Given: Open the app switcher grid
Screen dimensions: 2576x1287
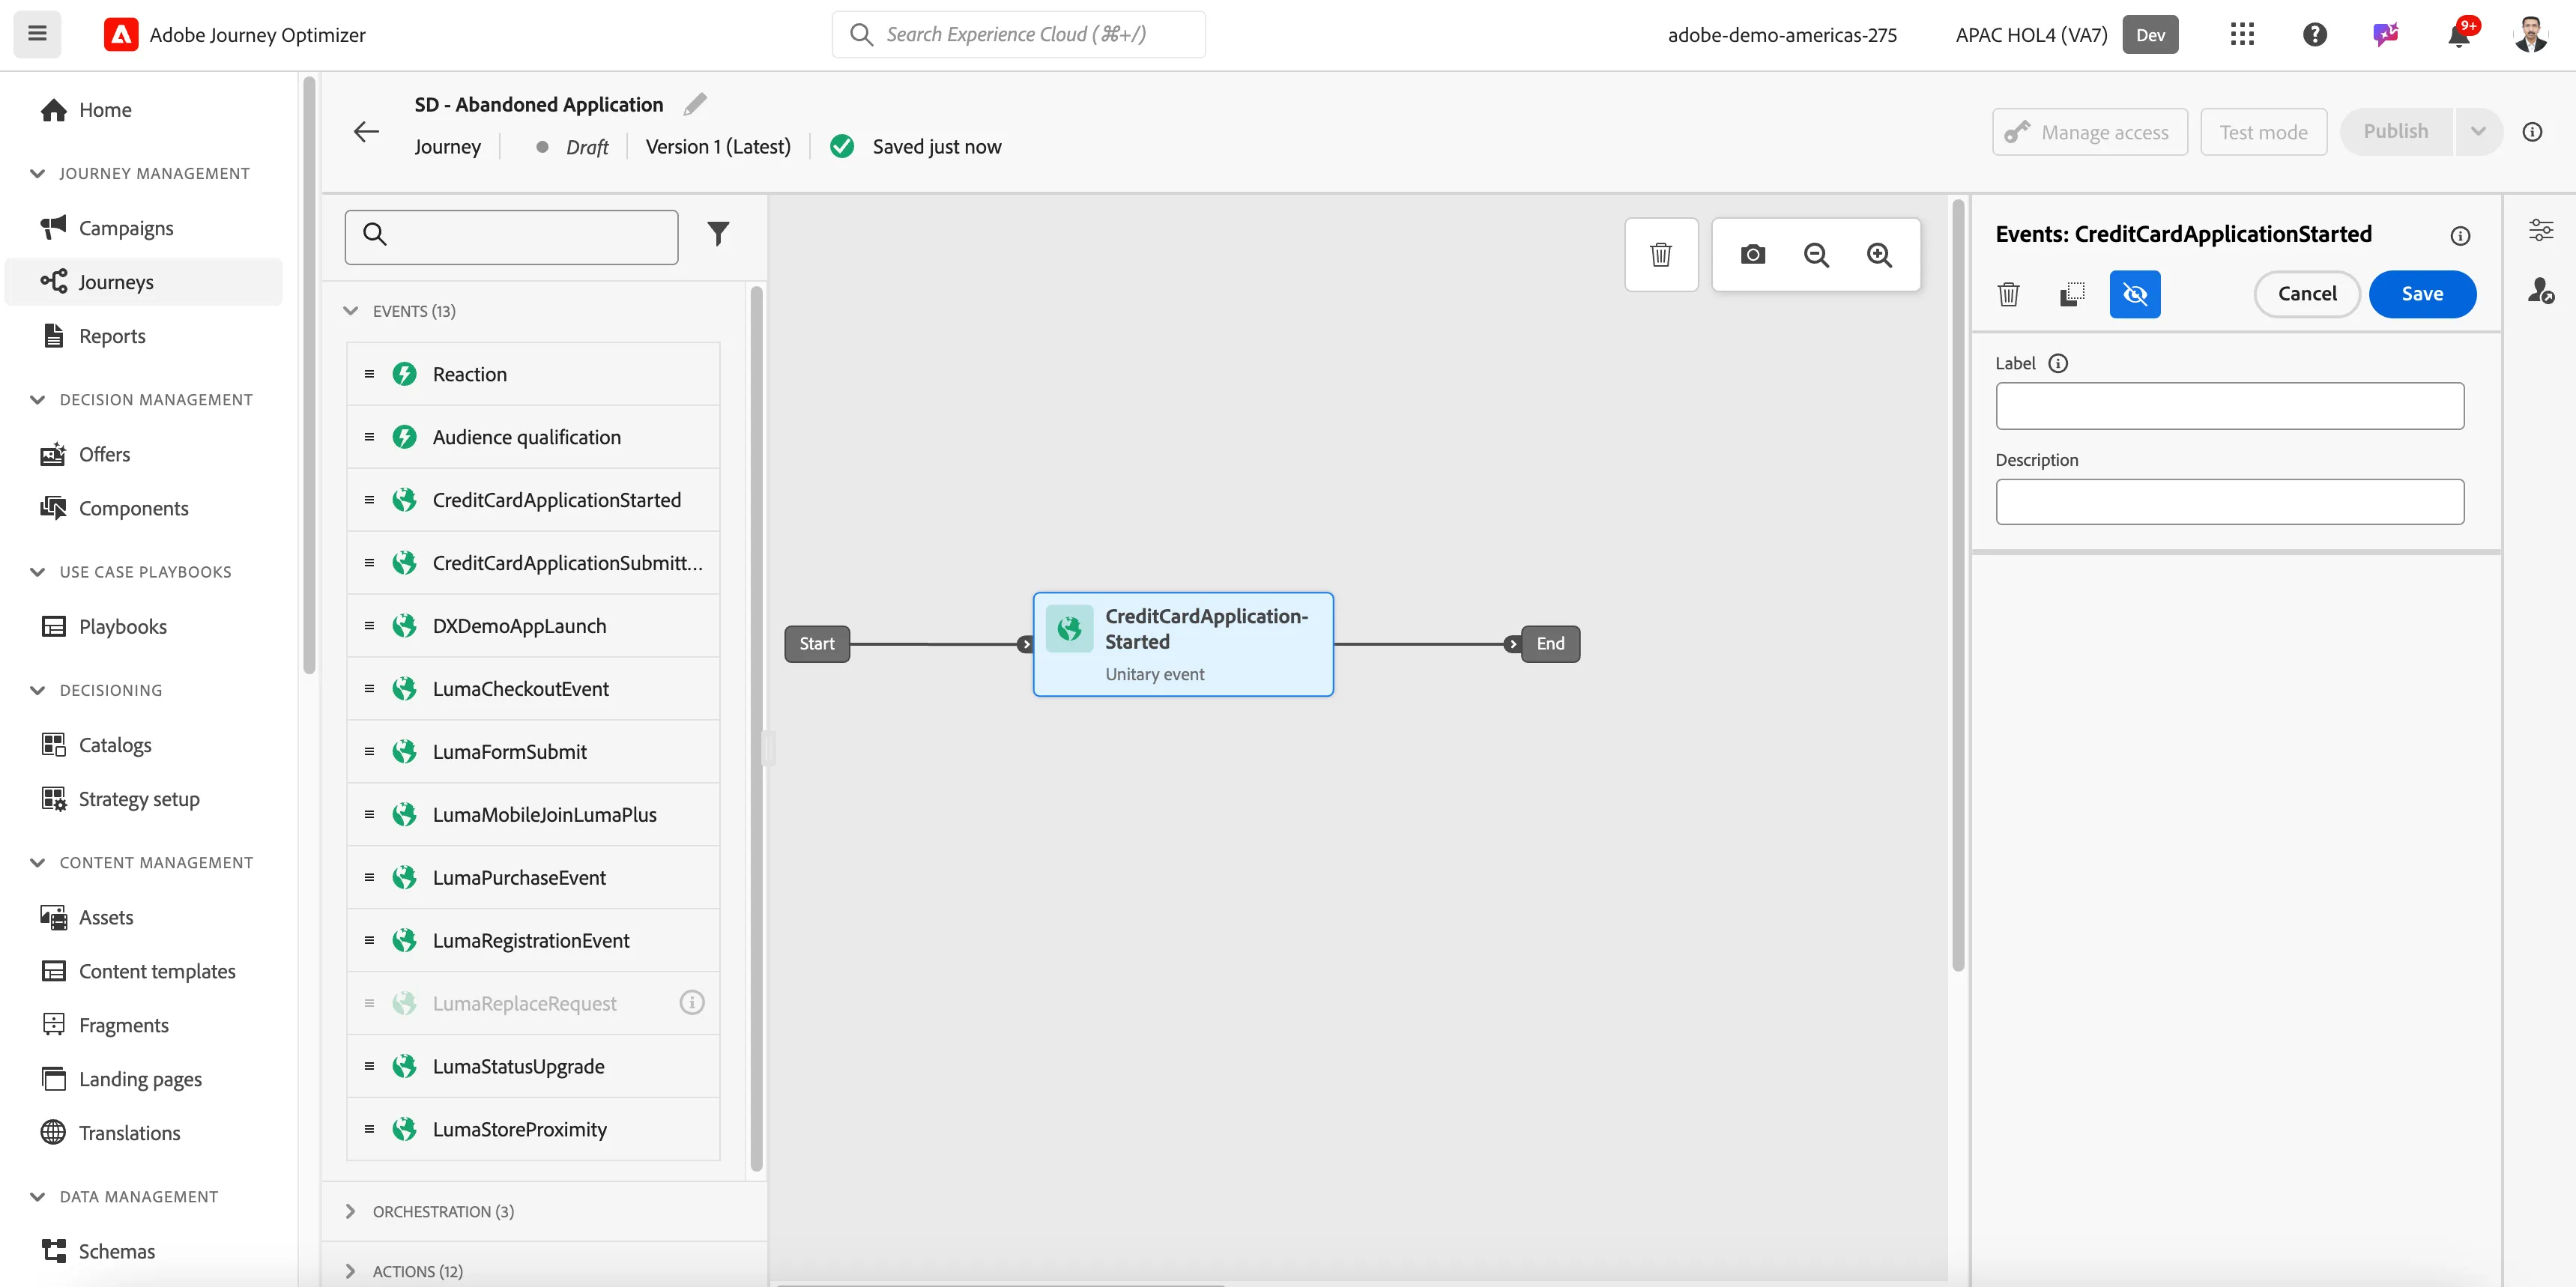Looking at the screenshot, I should tap(2242, 34).
